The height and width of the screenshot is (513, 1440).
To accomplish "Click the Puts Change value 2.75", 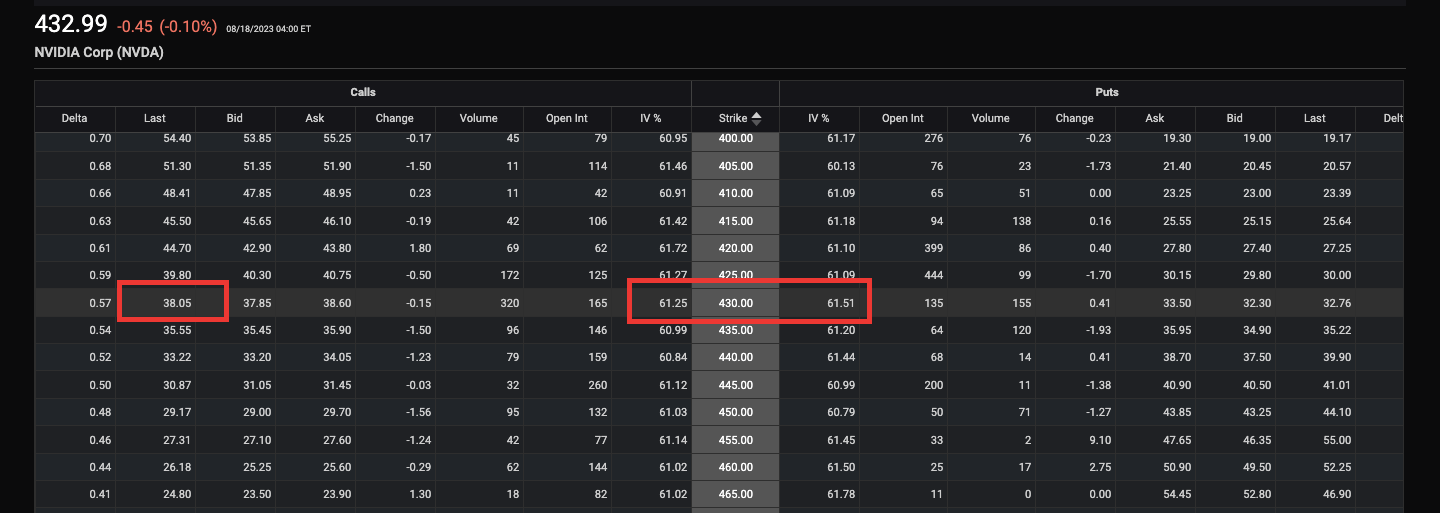I will coord(1100,468).
